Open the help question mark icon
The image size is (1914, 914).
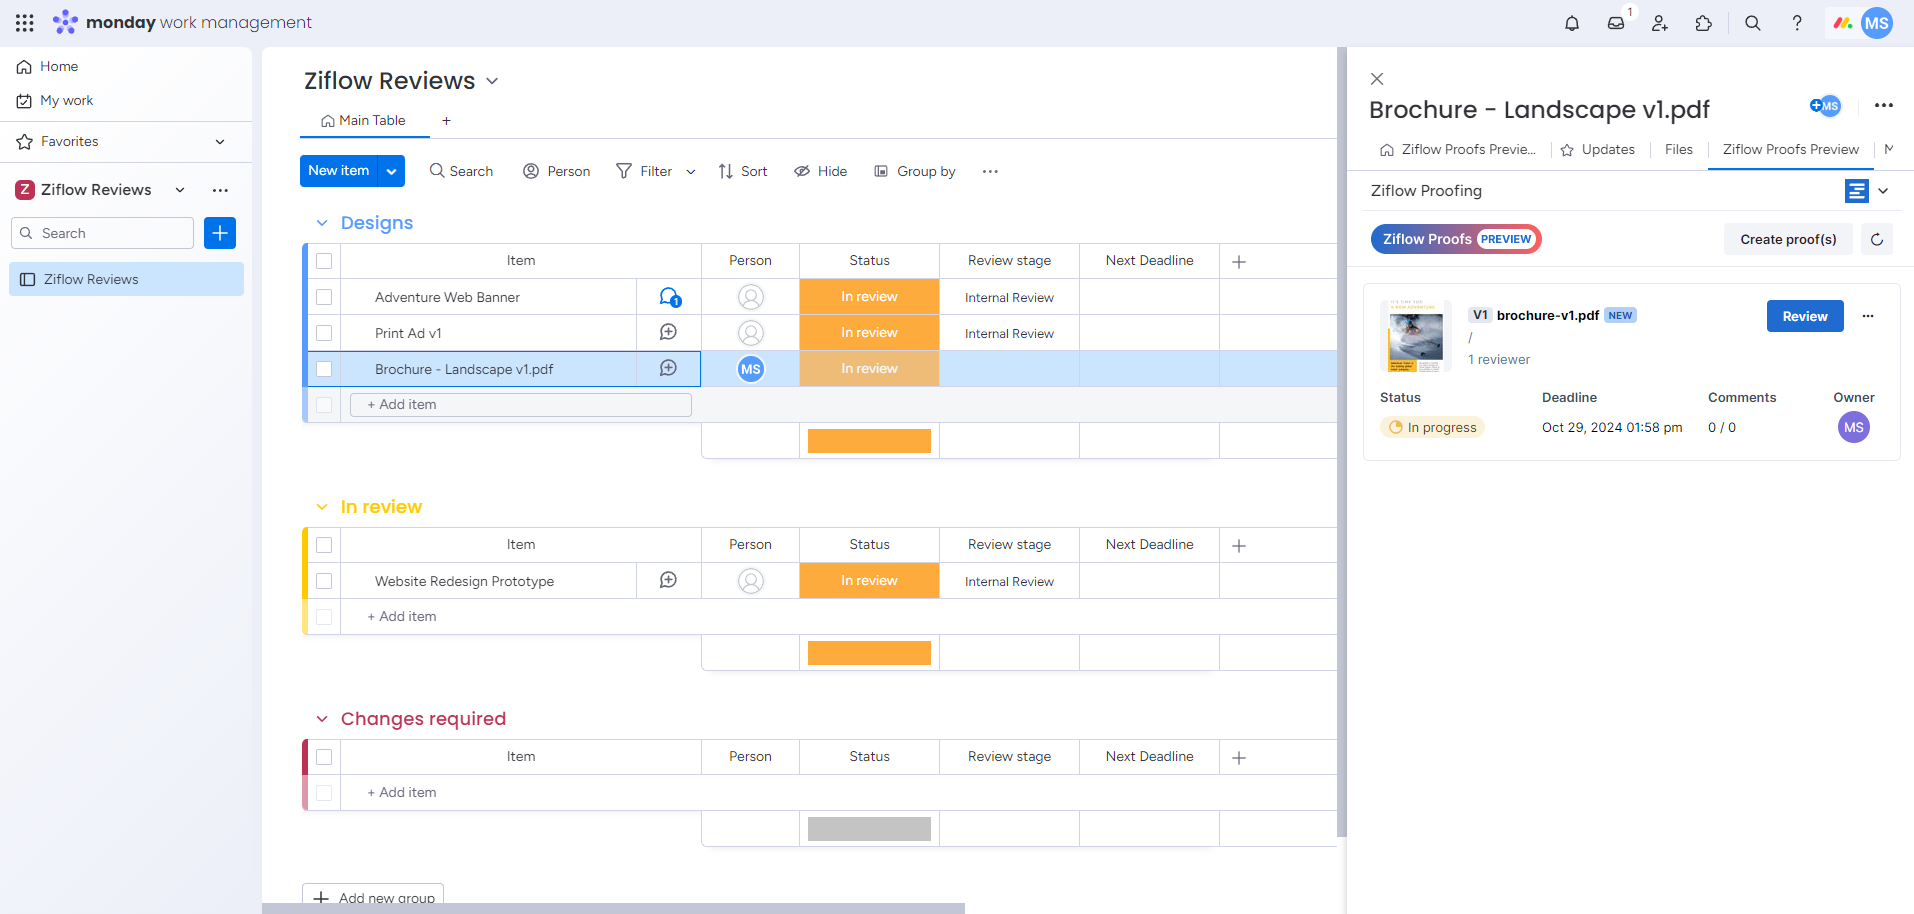(x=1796, y=22)
